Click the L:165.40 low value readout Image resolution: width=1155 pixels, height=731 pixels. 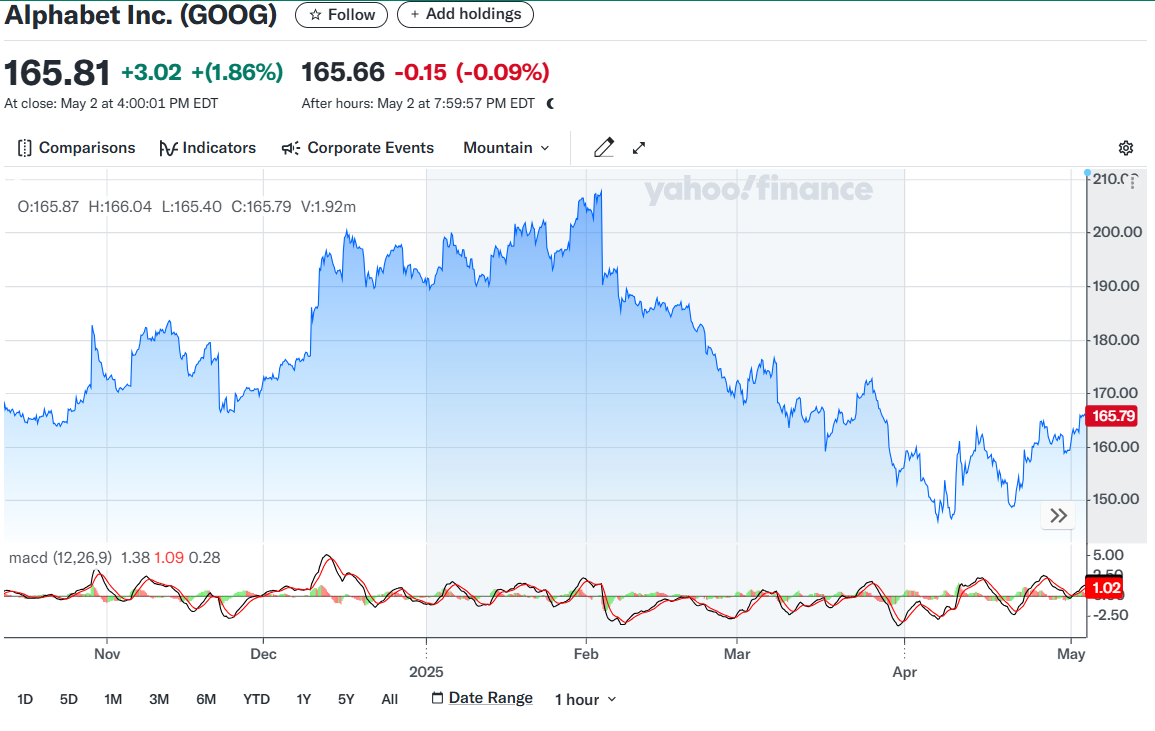(x=192, y=207)
